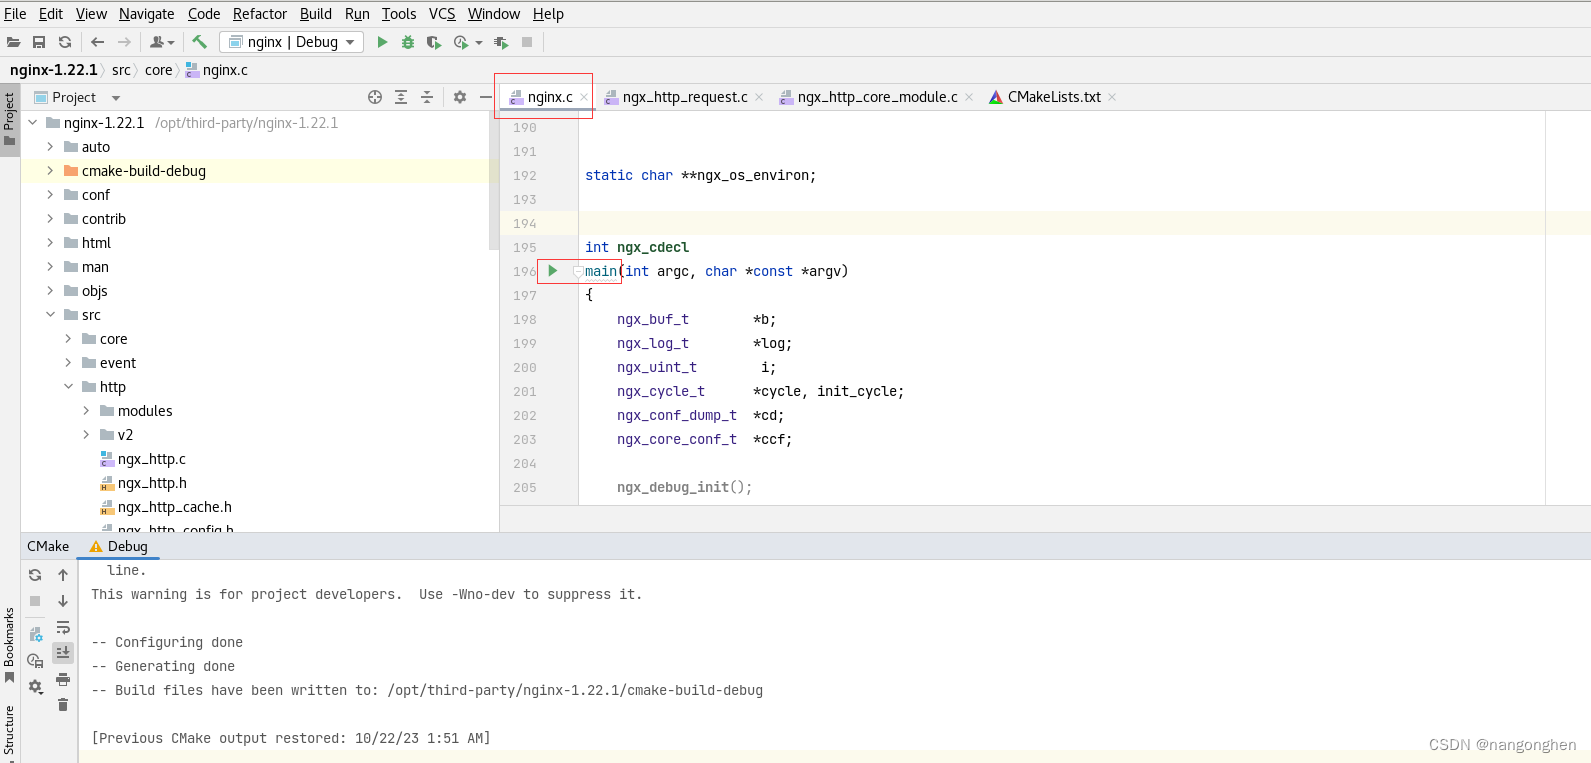Navigate forward with the right arrow
The image size is (1591, 763).
pos(124,42)
